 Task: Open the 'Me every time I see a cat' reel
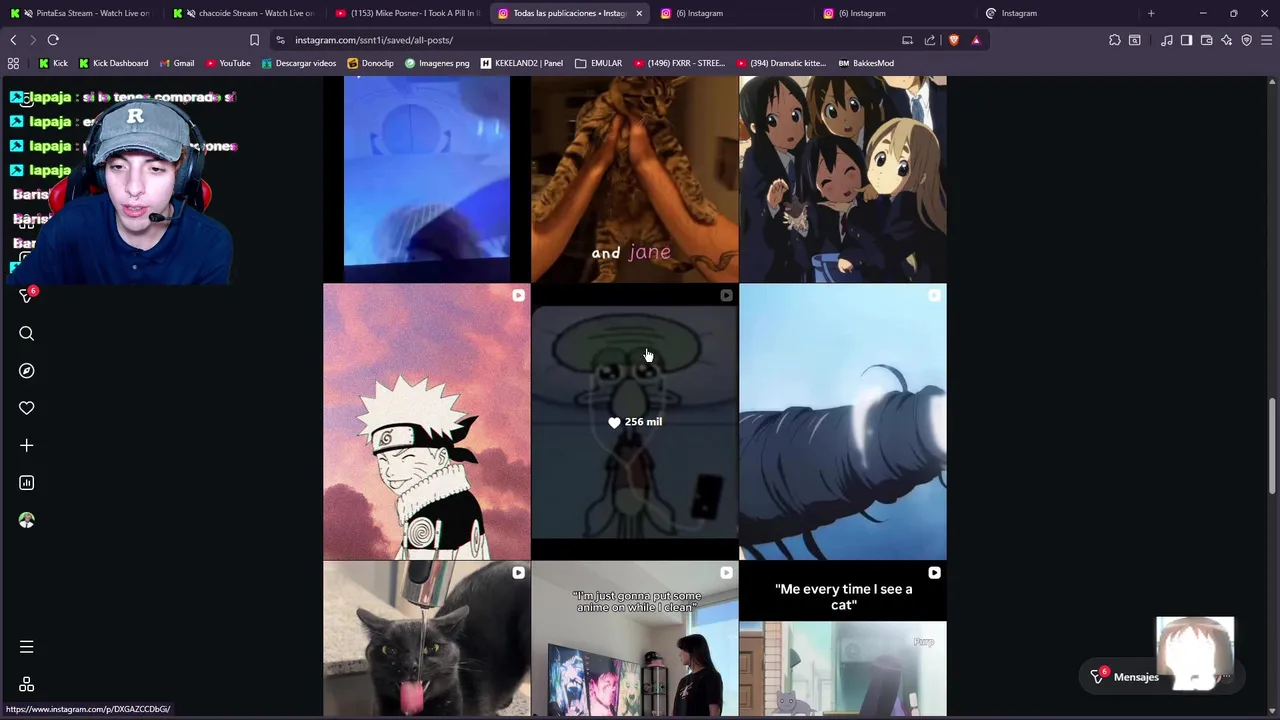click(843, 639)
